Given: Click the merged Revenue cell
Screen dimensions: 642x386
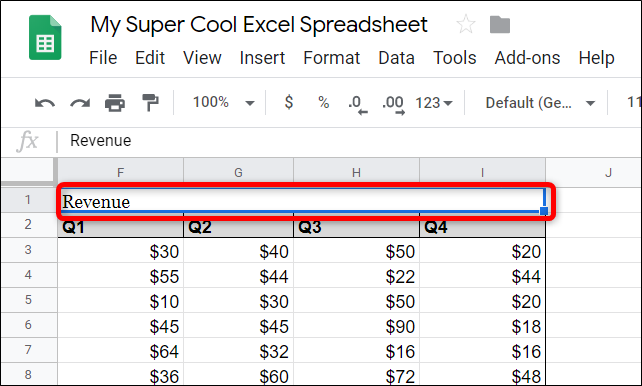Looking at the screenshot, I should [301, 201].
